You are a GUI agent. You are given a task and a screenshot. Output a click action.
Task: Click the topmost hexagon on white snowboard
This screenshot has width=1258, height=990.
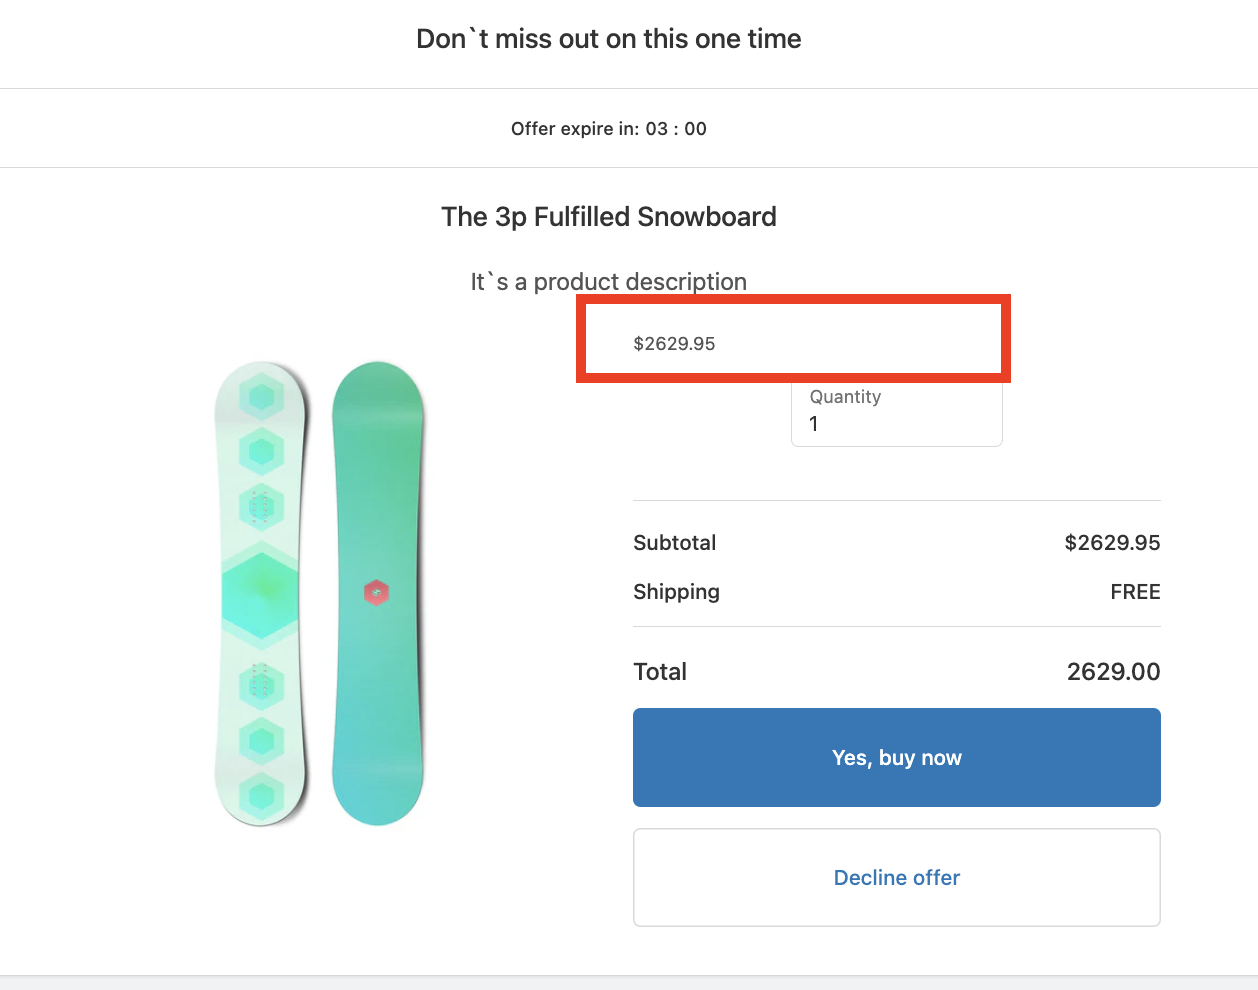coord(261,397)
